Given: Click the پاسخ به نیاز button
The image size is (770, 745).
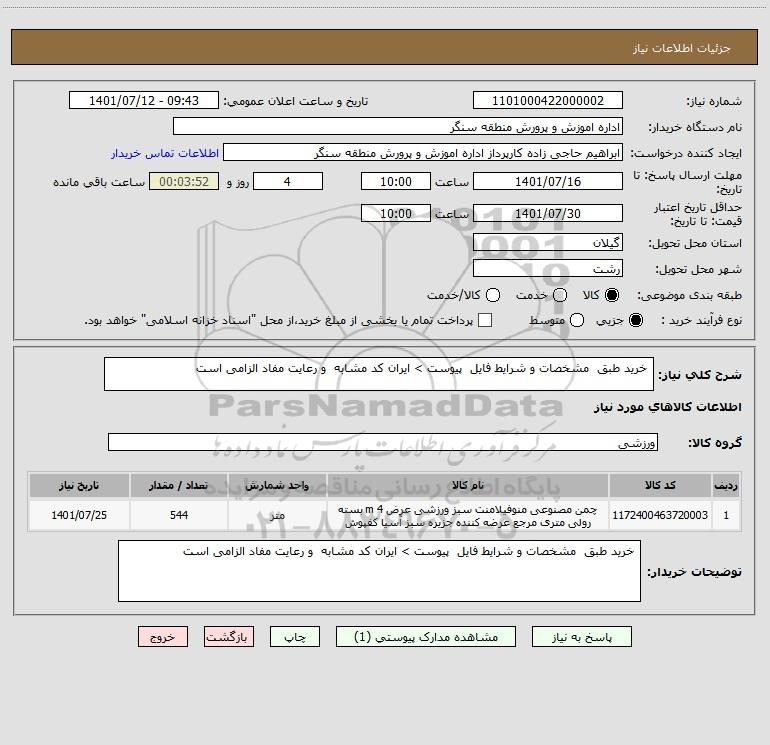Looking at the screenshot, I should (x=582, y=637).
